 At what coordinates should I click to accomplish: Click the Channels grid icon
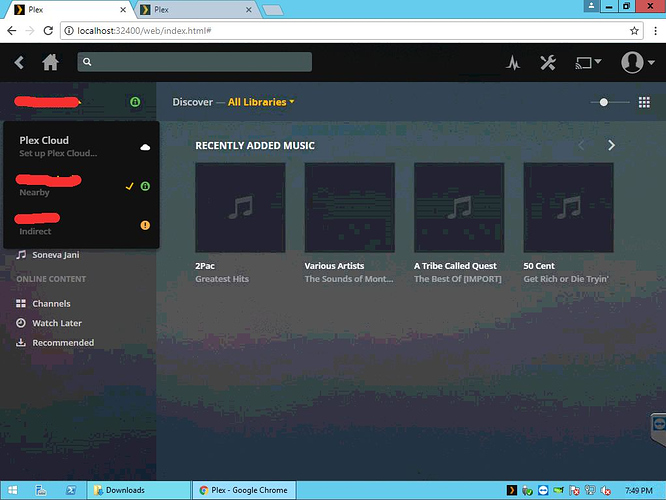[x=21, y=303]
